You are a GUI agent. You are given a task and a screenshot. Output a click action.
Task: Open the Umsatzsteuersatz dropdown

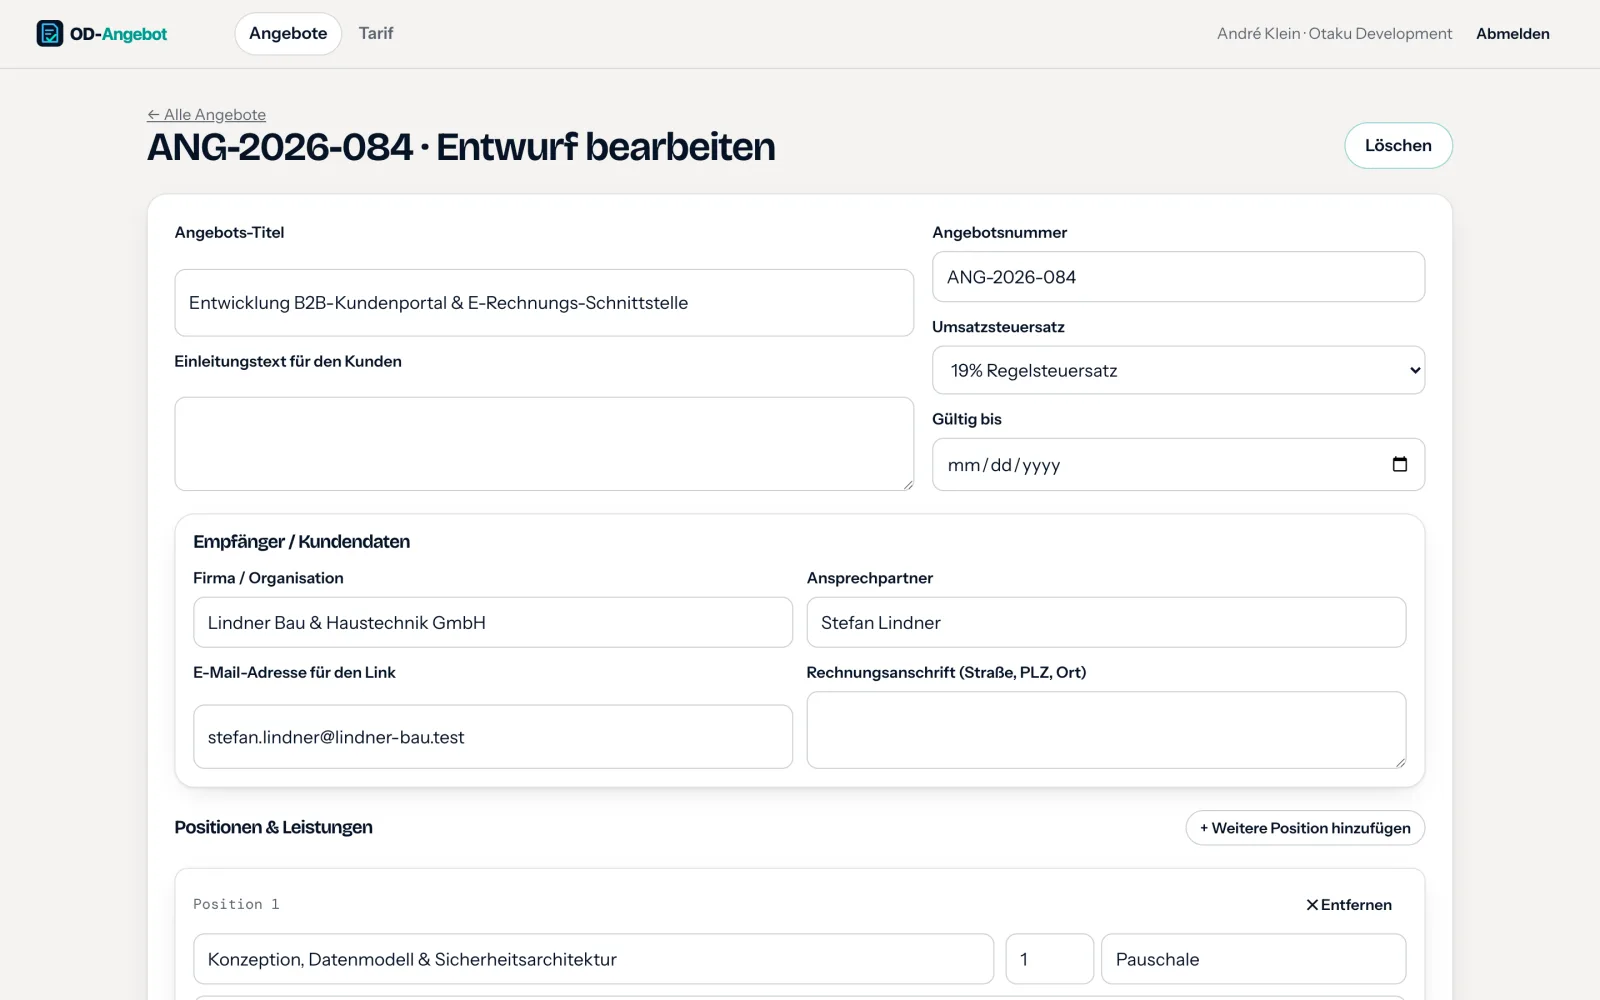[1178, 370]
